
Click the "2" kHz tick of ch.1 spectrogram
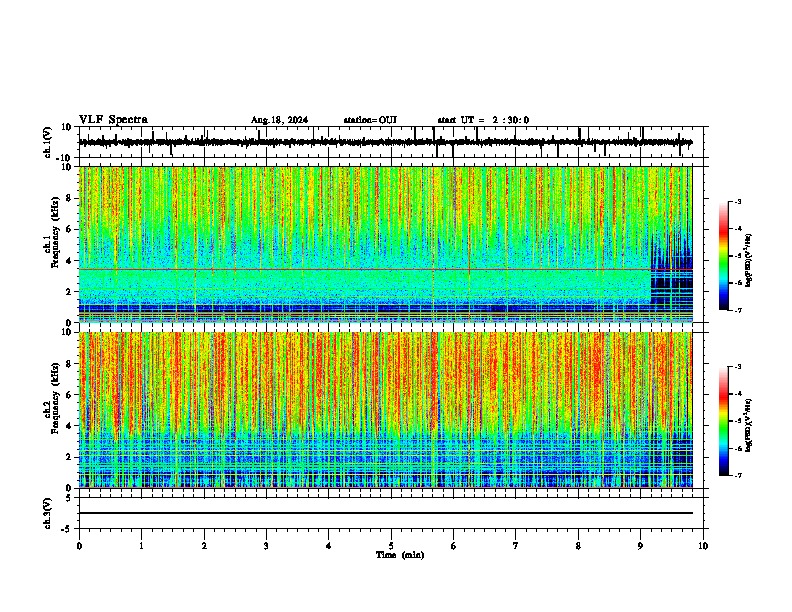pyautogui.click(x=69, y=291)
